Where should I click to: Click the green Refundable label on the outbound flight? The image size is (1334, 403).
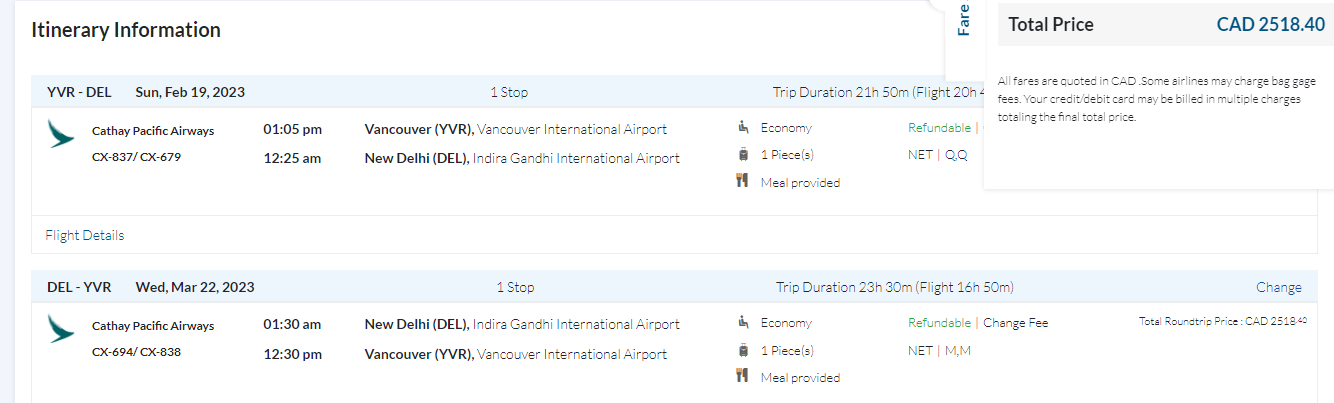tap(939, 127)
